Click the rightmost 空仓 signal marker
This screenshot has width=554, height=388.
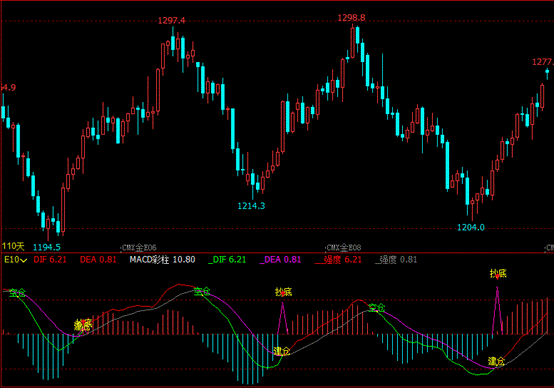point(377,307)
